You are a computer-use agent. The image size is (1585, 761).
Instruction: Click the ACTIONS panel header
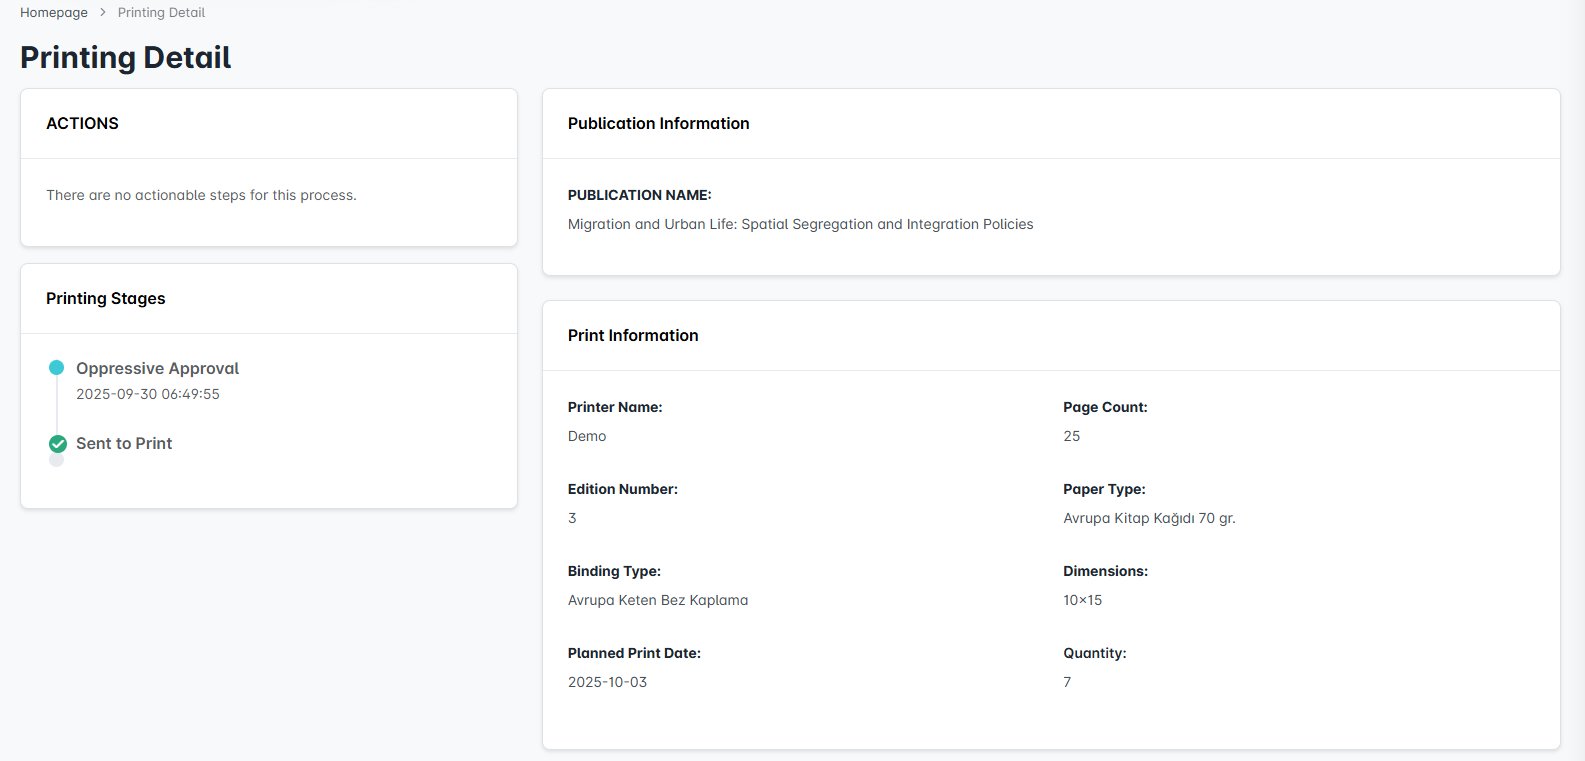(x=82, y=123)
